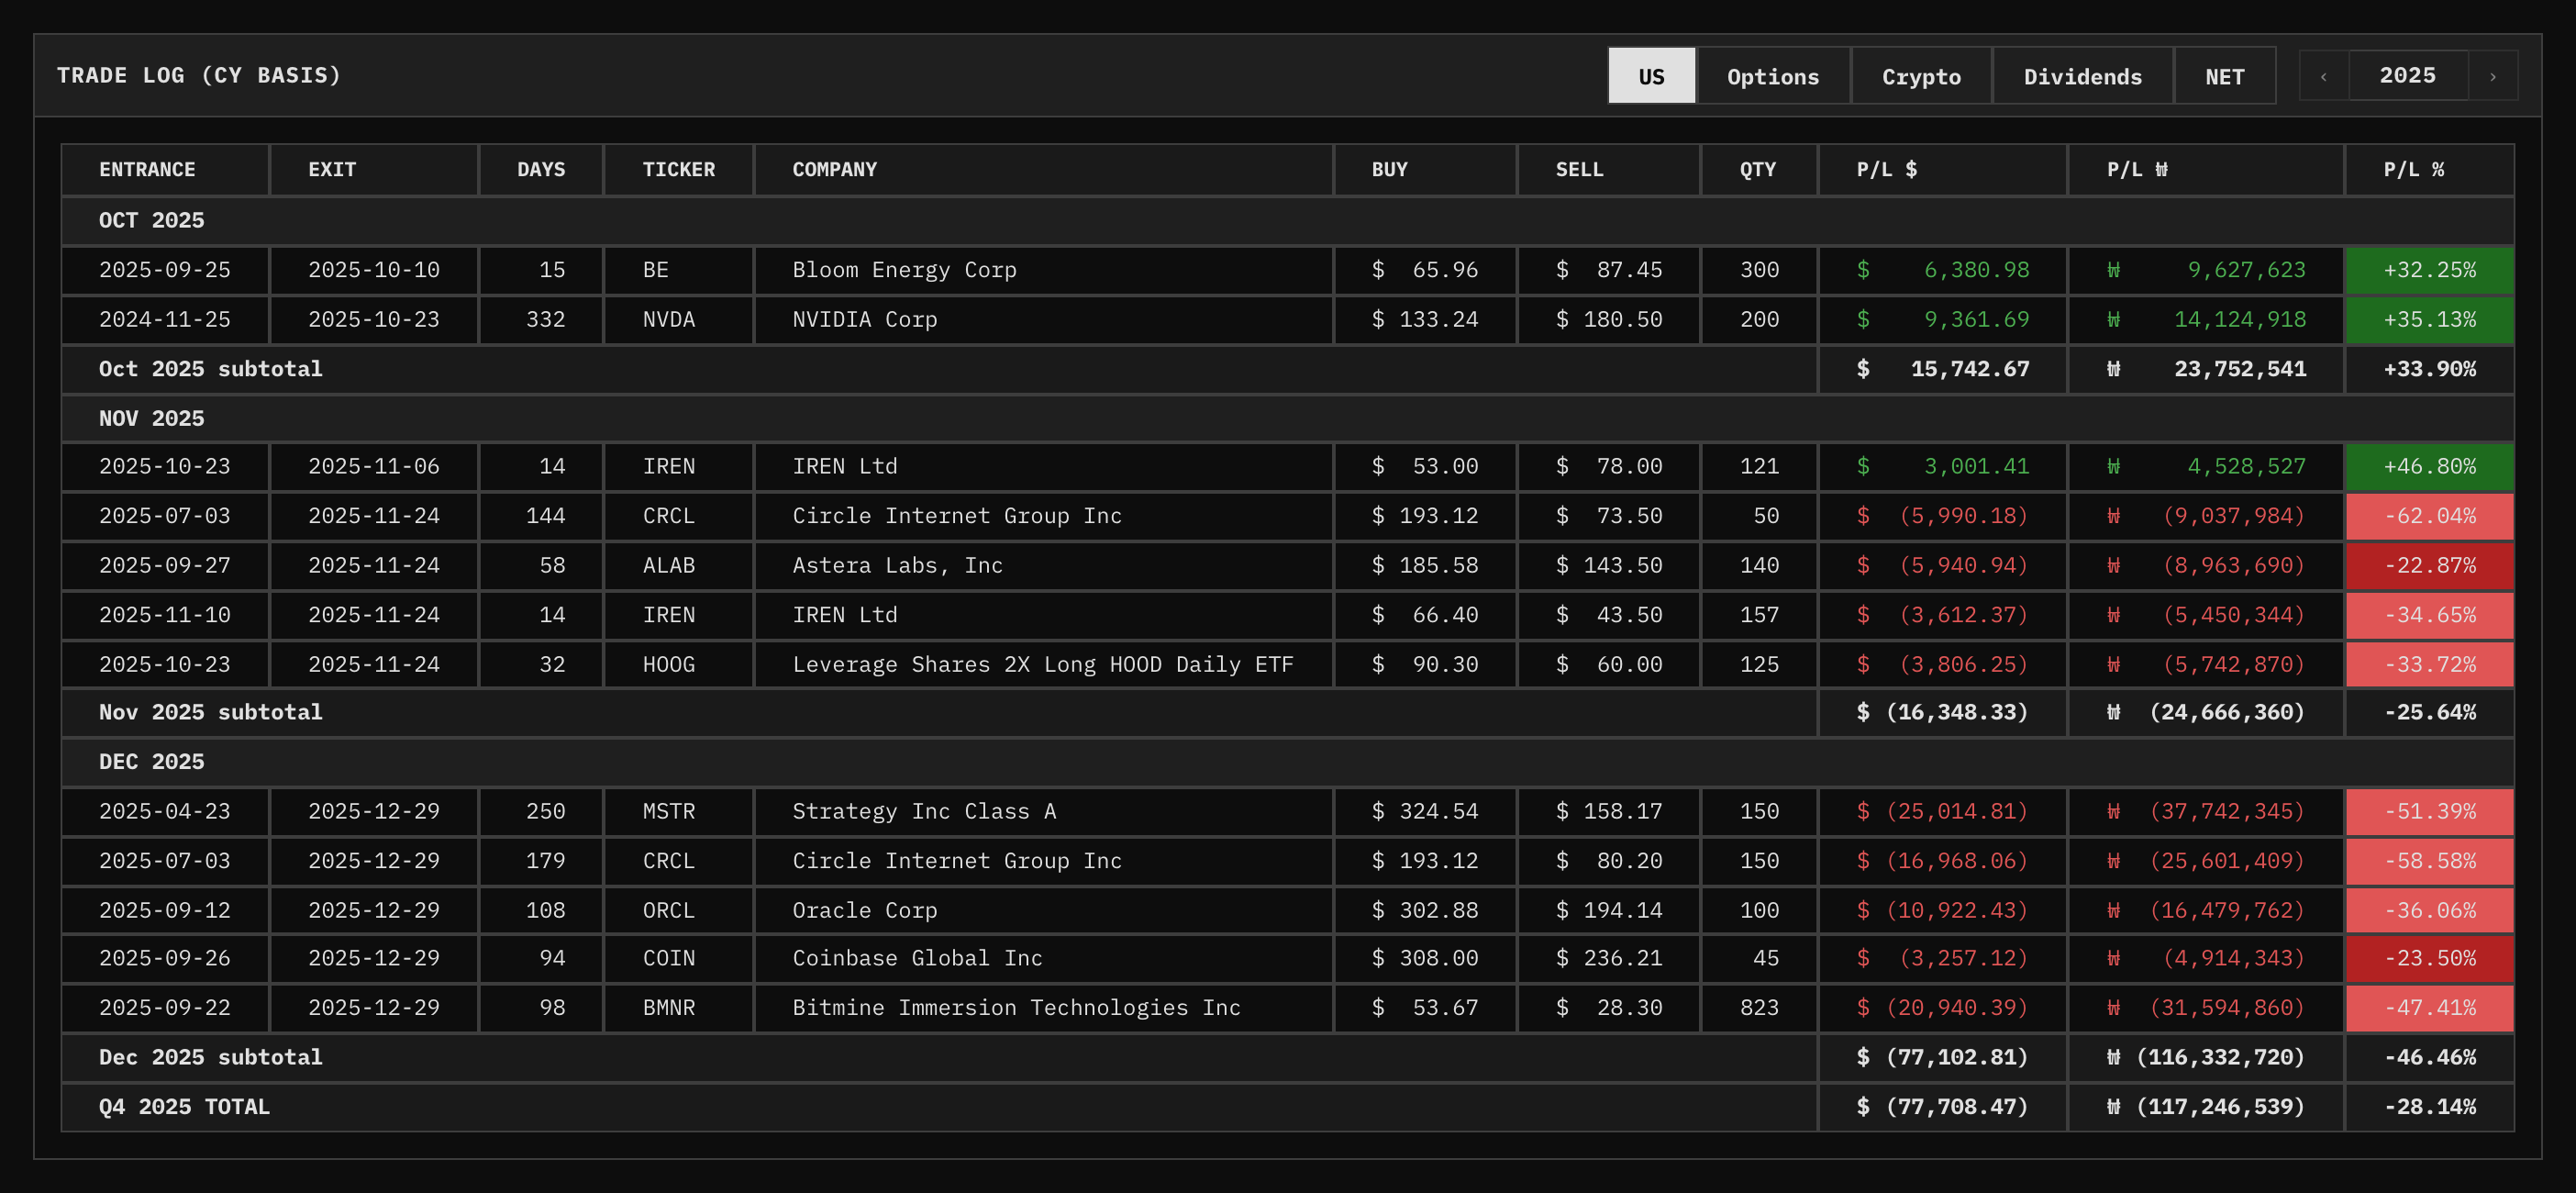Select the +32.25% profit cell
2576x1193 pixels.
[2430, 270]
